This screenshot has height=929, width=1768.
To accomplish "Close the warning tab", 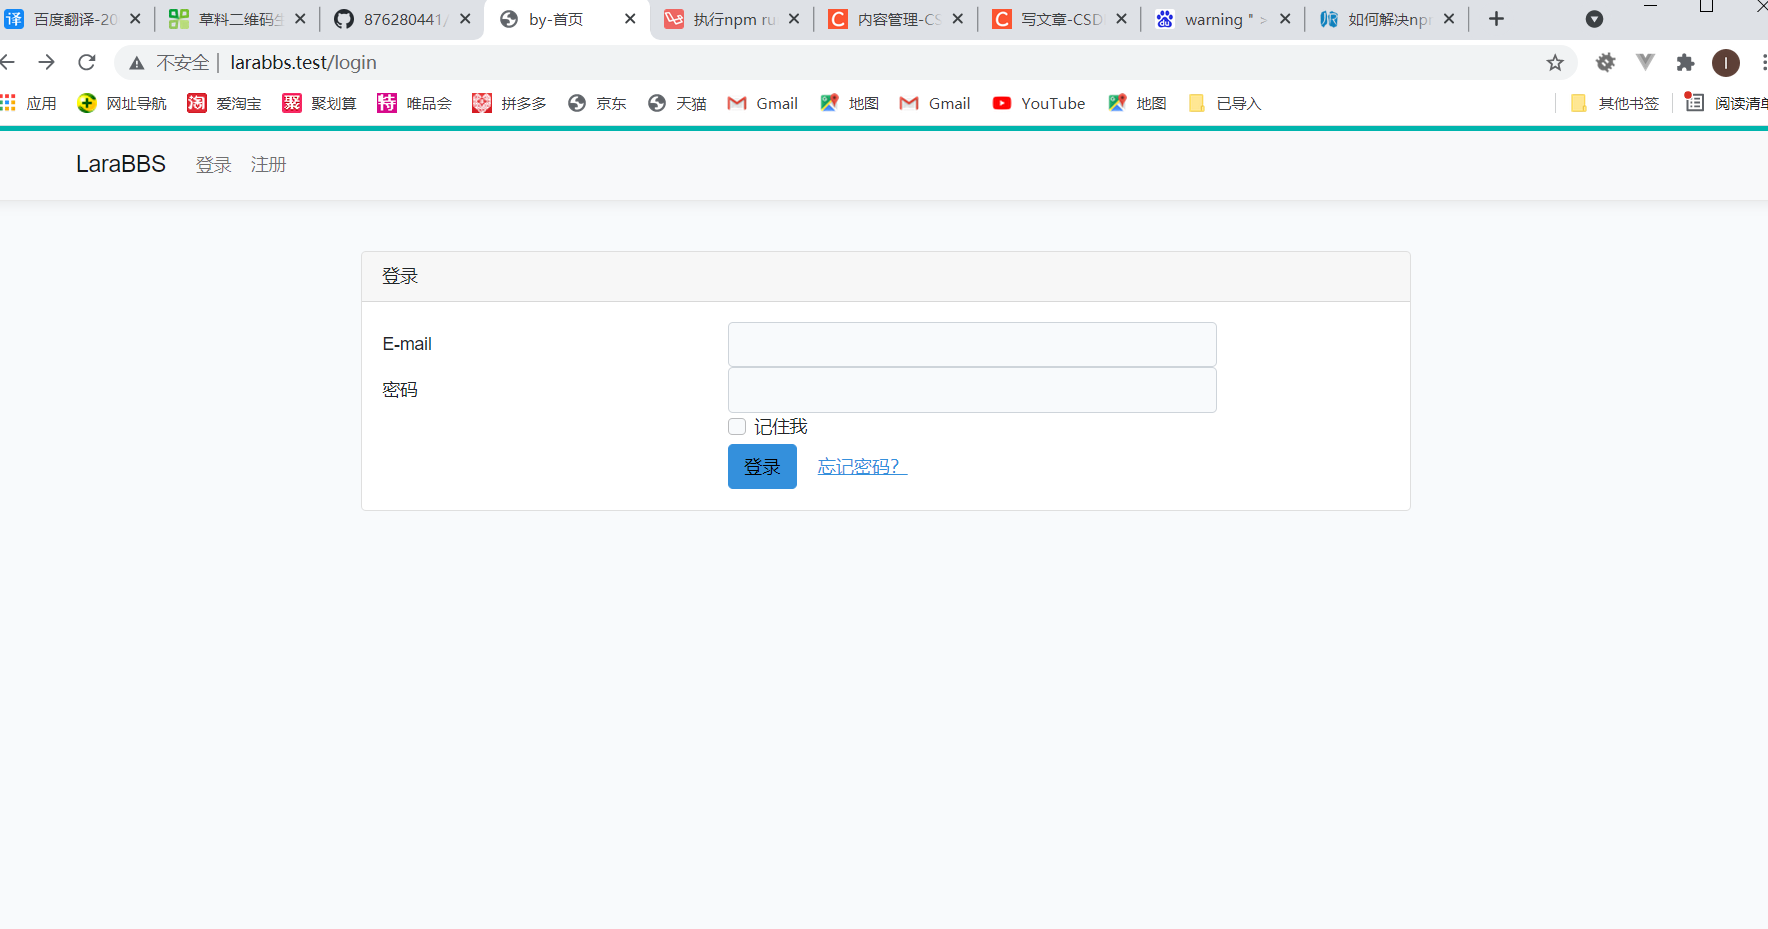I will [1285, 19].
